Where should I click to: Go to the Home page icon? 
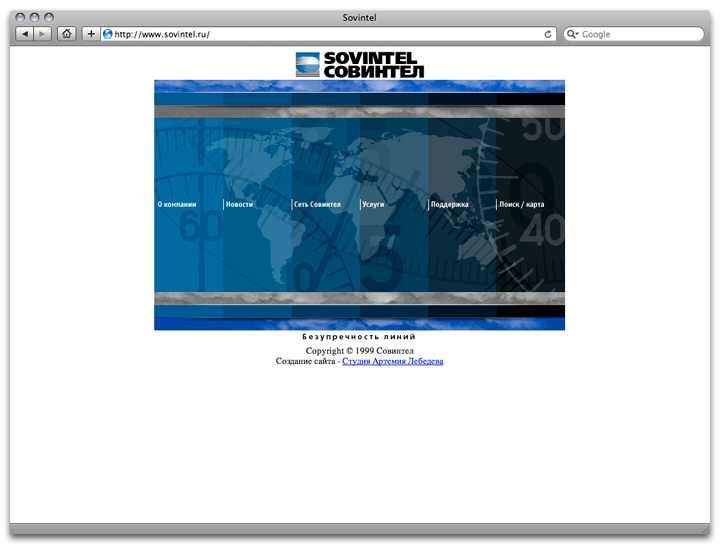(x=67, y=34)
